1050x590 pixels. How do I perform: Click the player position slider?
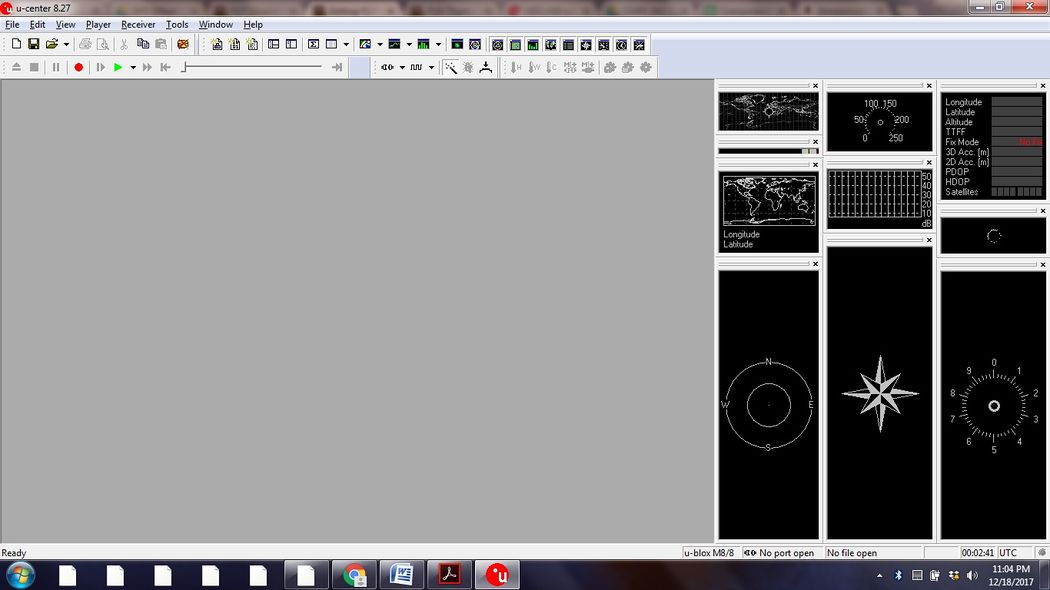tap(253, 67)
